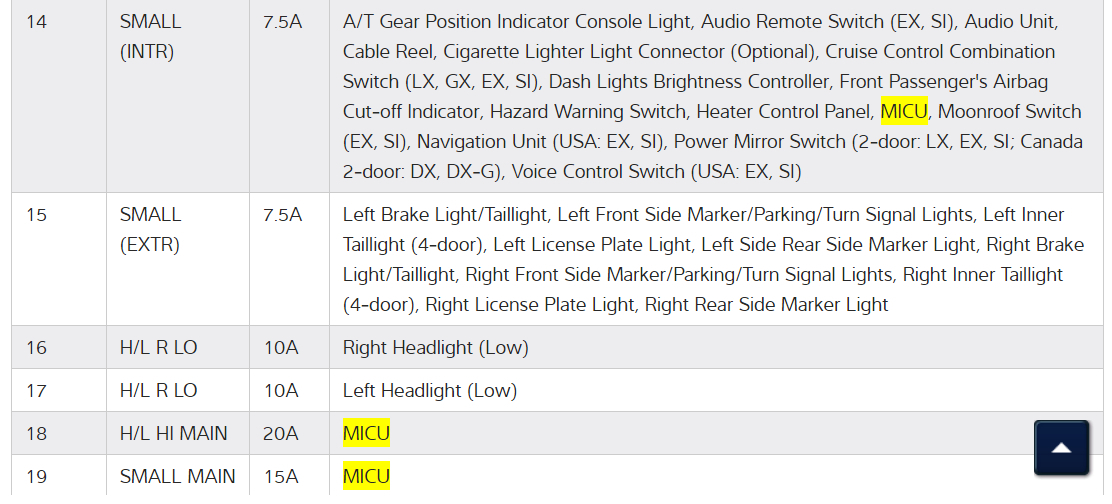Select the Right Headlight (Low) text
This screenshot has height=504, width=1112.
435,348
